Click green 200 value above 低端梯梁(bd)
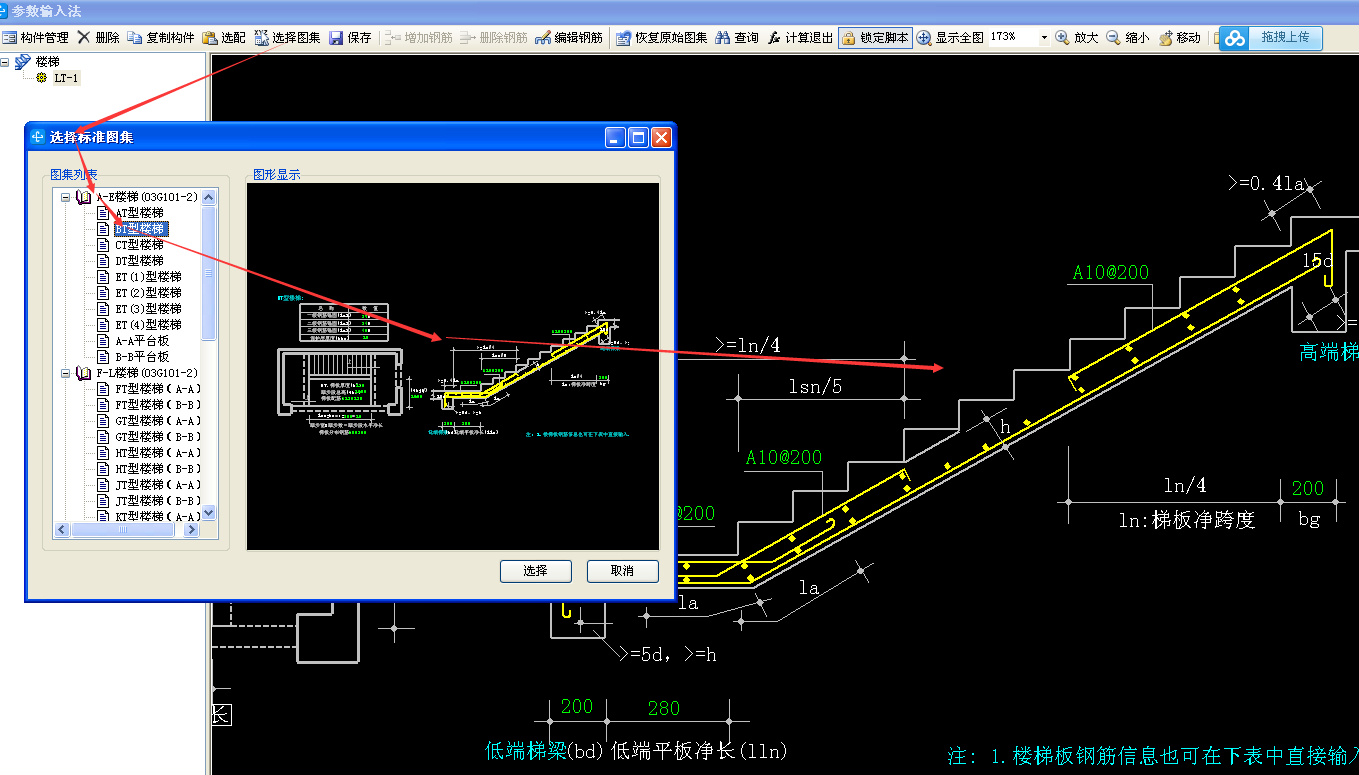The width and height of the screenshot is (1359, 775). pos(576,707)
